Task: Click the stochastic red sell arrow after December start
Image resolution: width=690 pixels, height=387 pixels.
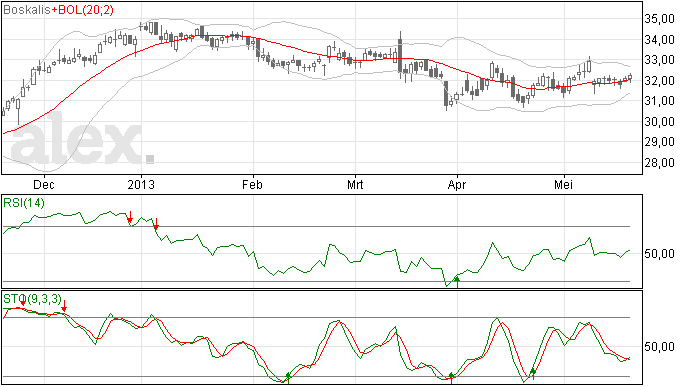Action: coord(64,306)
